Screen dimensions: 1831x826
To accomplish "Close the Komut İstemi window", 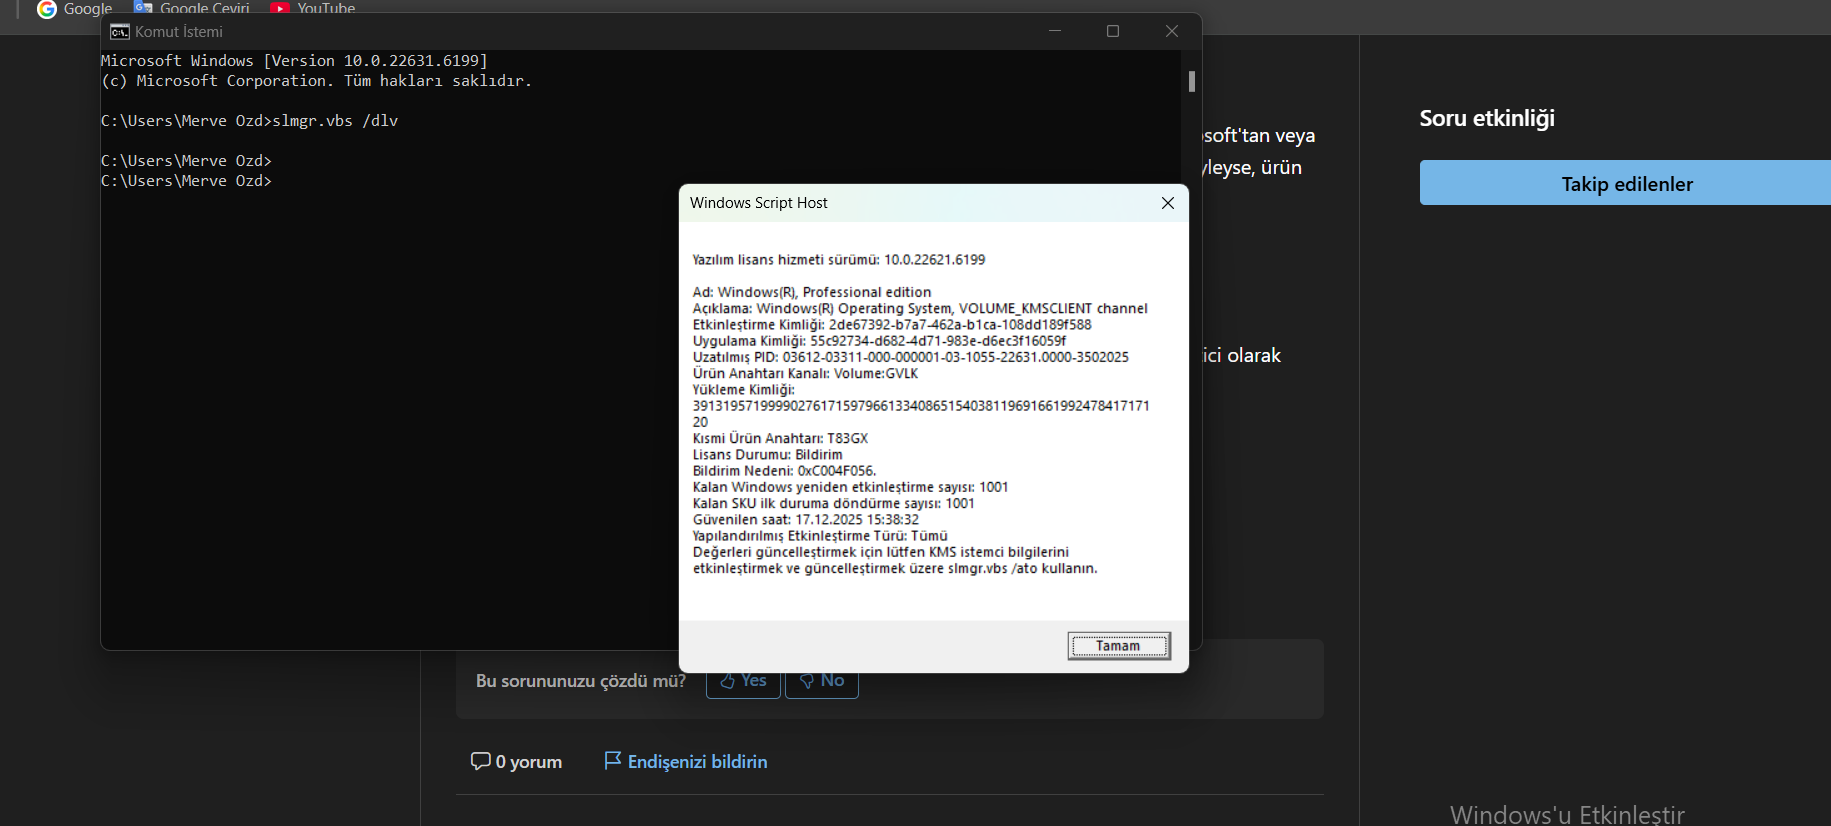I will click(1172, 31).
